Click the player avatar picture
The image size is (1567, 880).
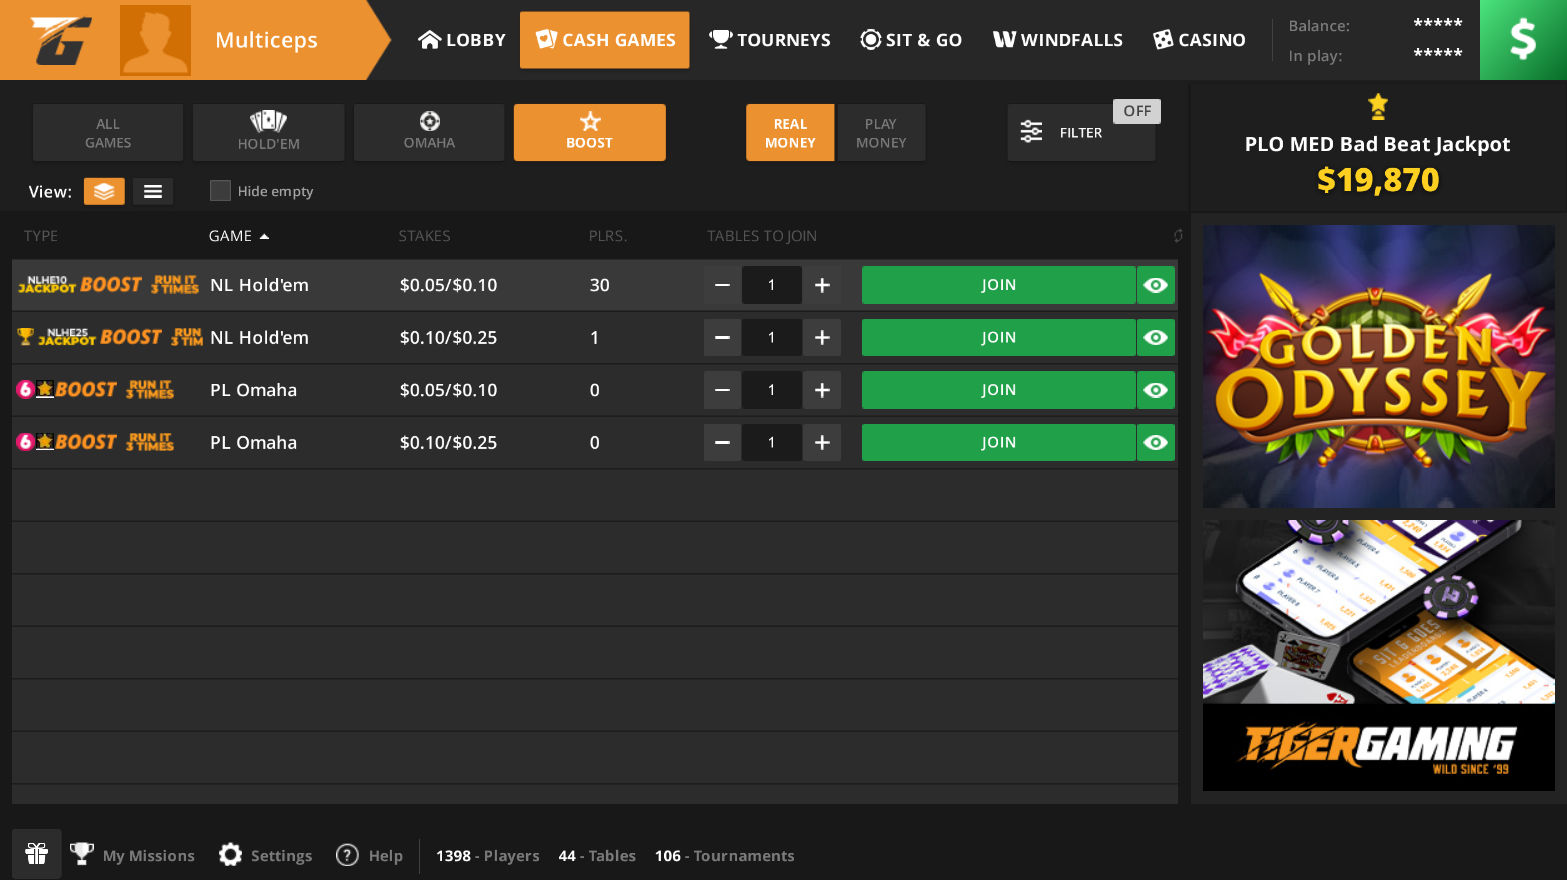point(155,40)
